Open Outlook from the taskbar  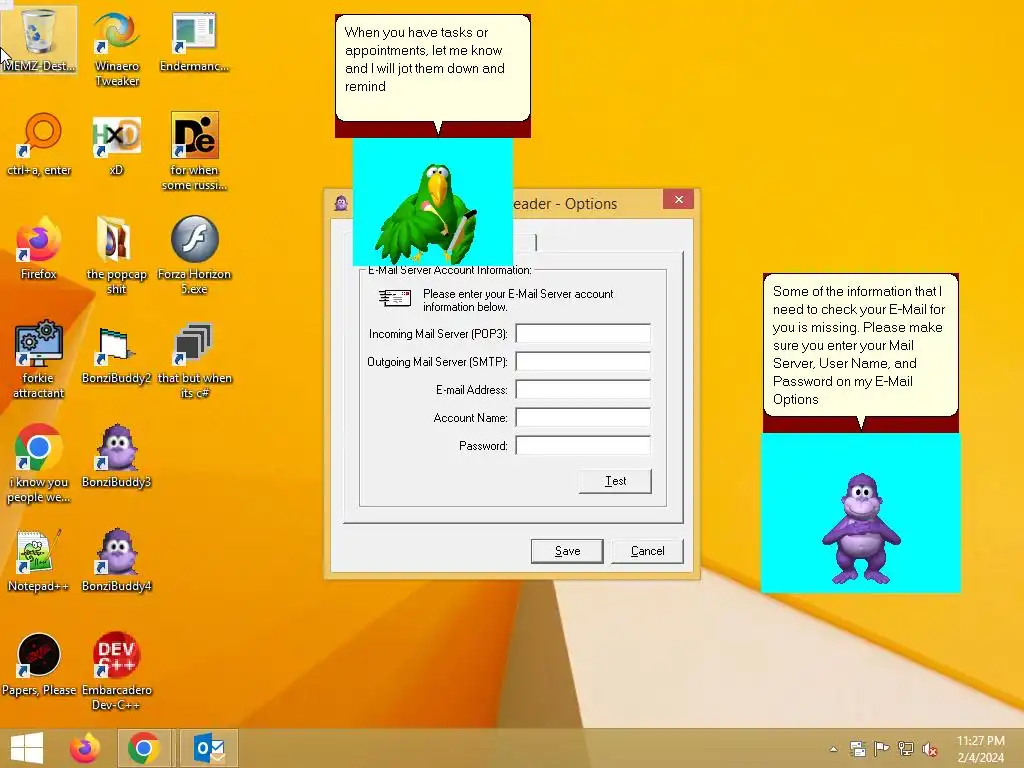pos(209,748)
